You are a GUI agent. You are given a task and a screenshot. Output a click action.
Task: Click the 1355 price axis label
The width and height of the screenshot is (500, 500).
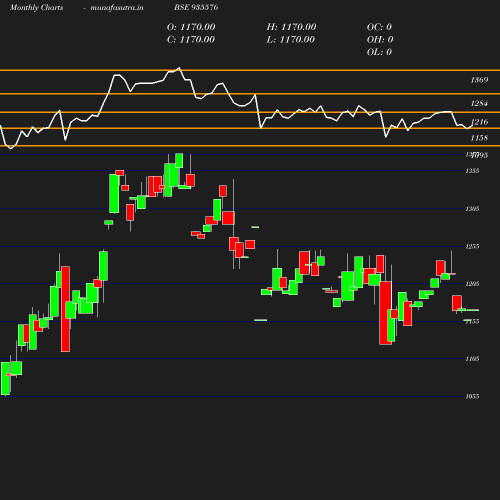(472, 171)
